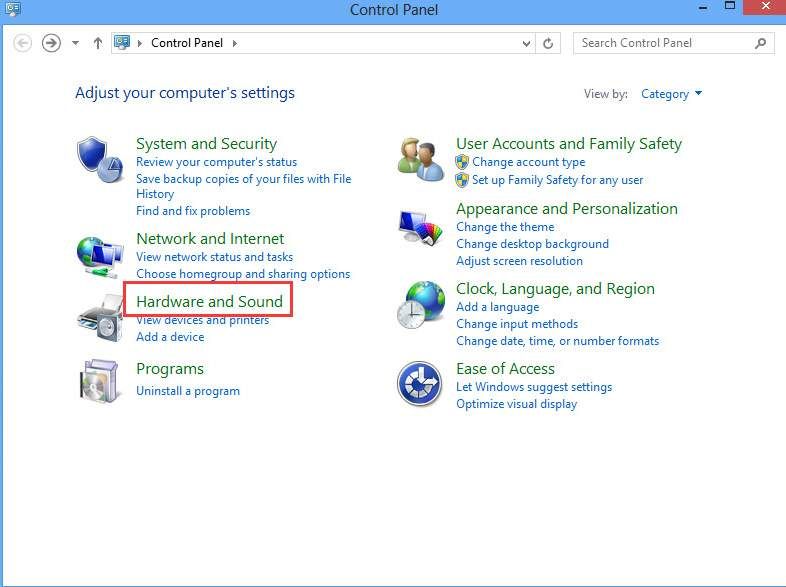The width and height of the screenshot is (786, 587).
Task: Open the Hardware and Sound printer icon
Action: point(100,318)
